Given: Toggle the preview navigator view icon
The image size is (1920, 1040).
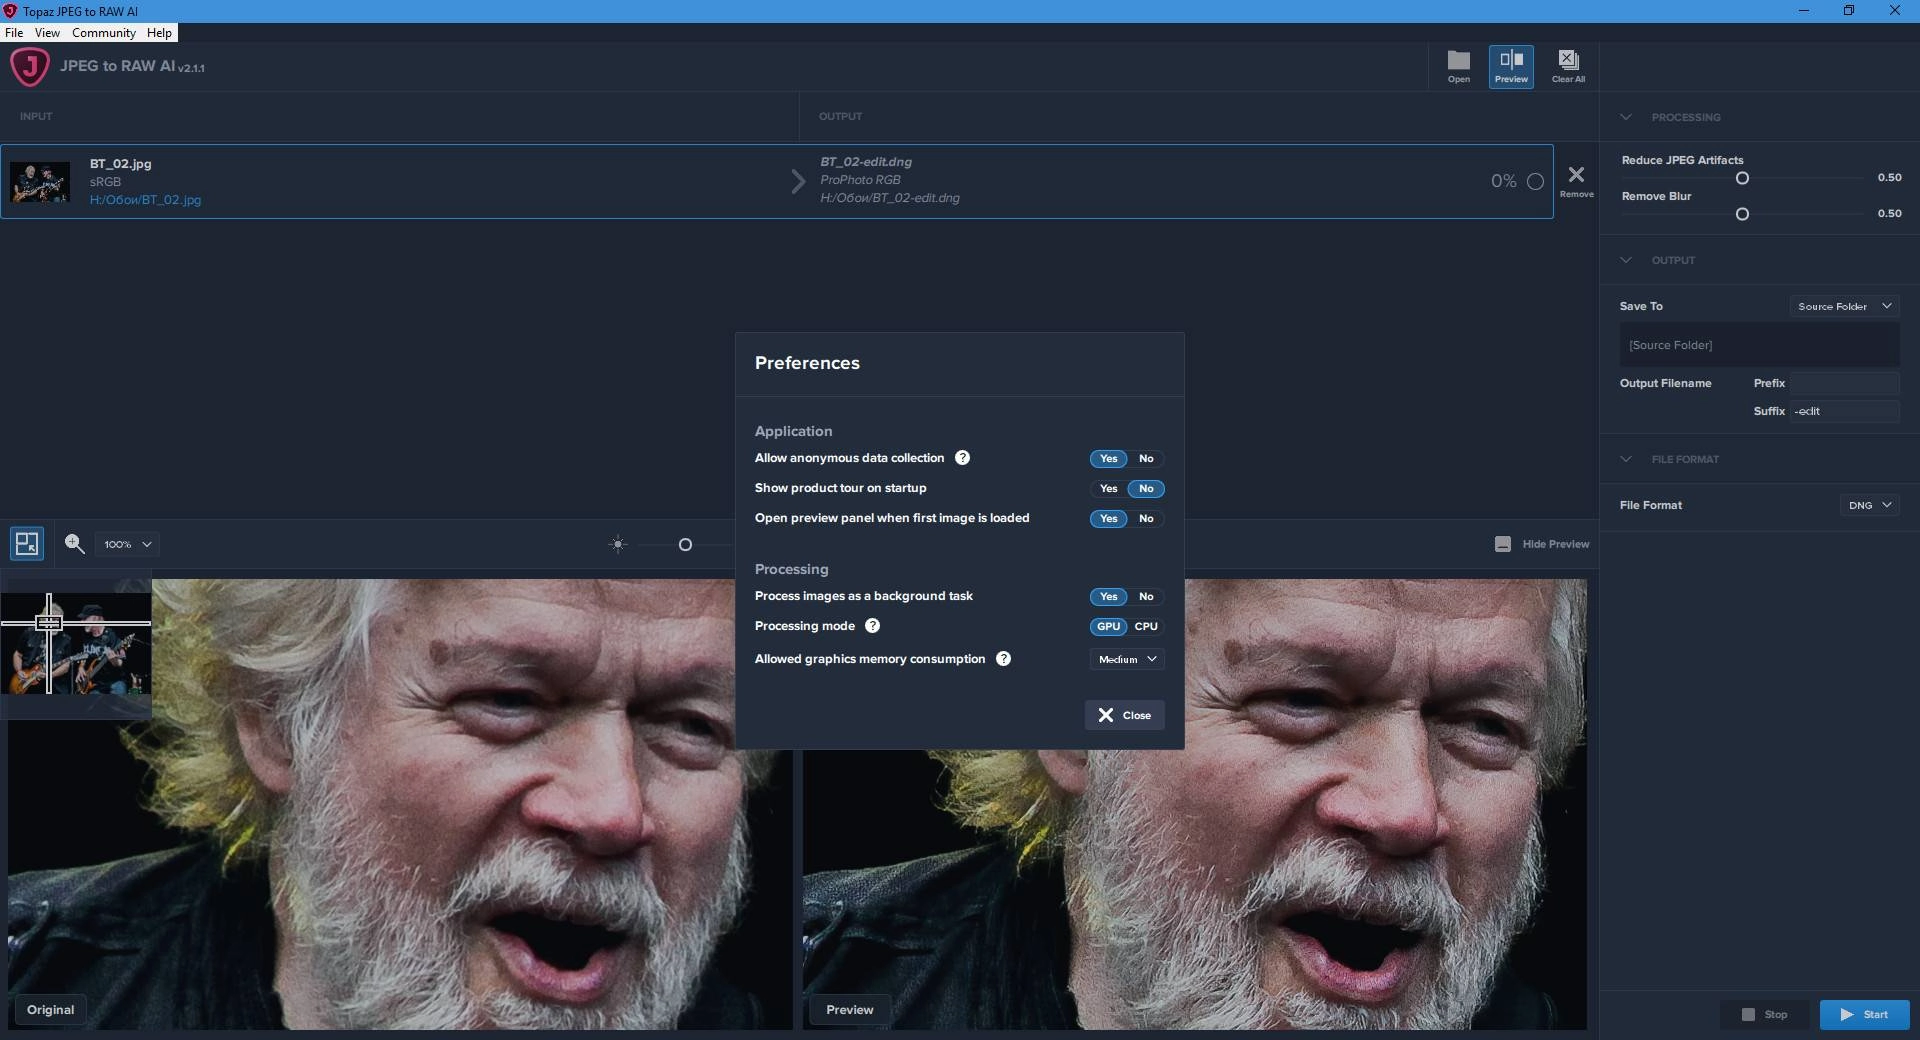Looking at the screenshot, I should (x=27, y=544).
